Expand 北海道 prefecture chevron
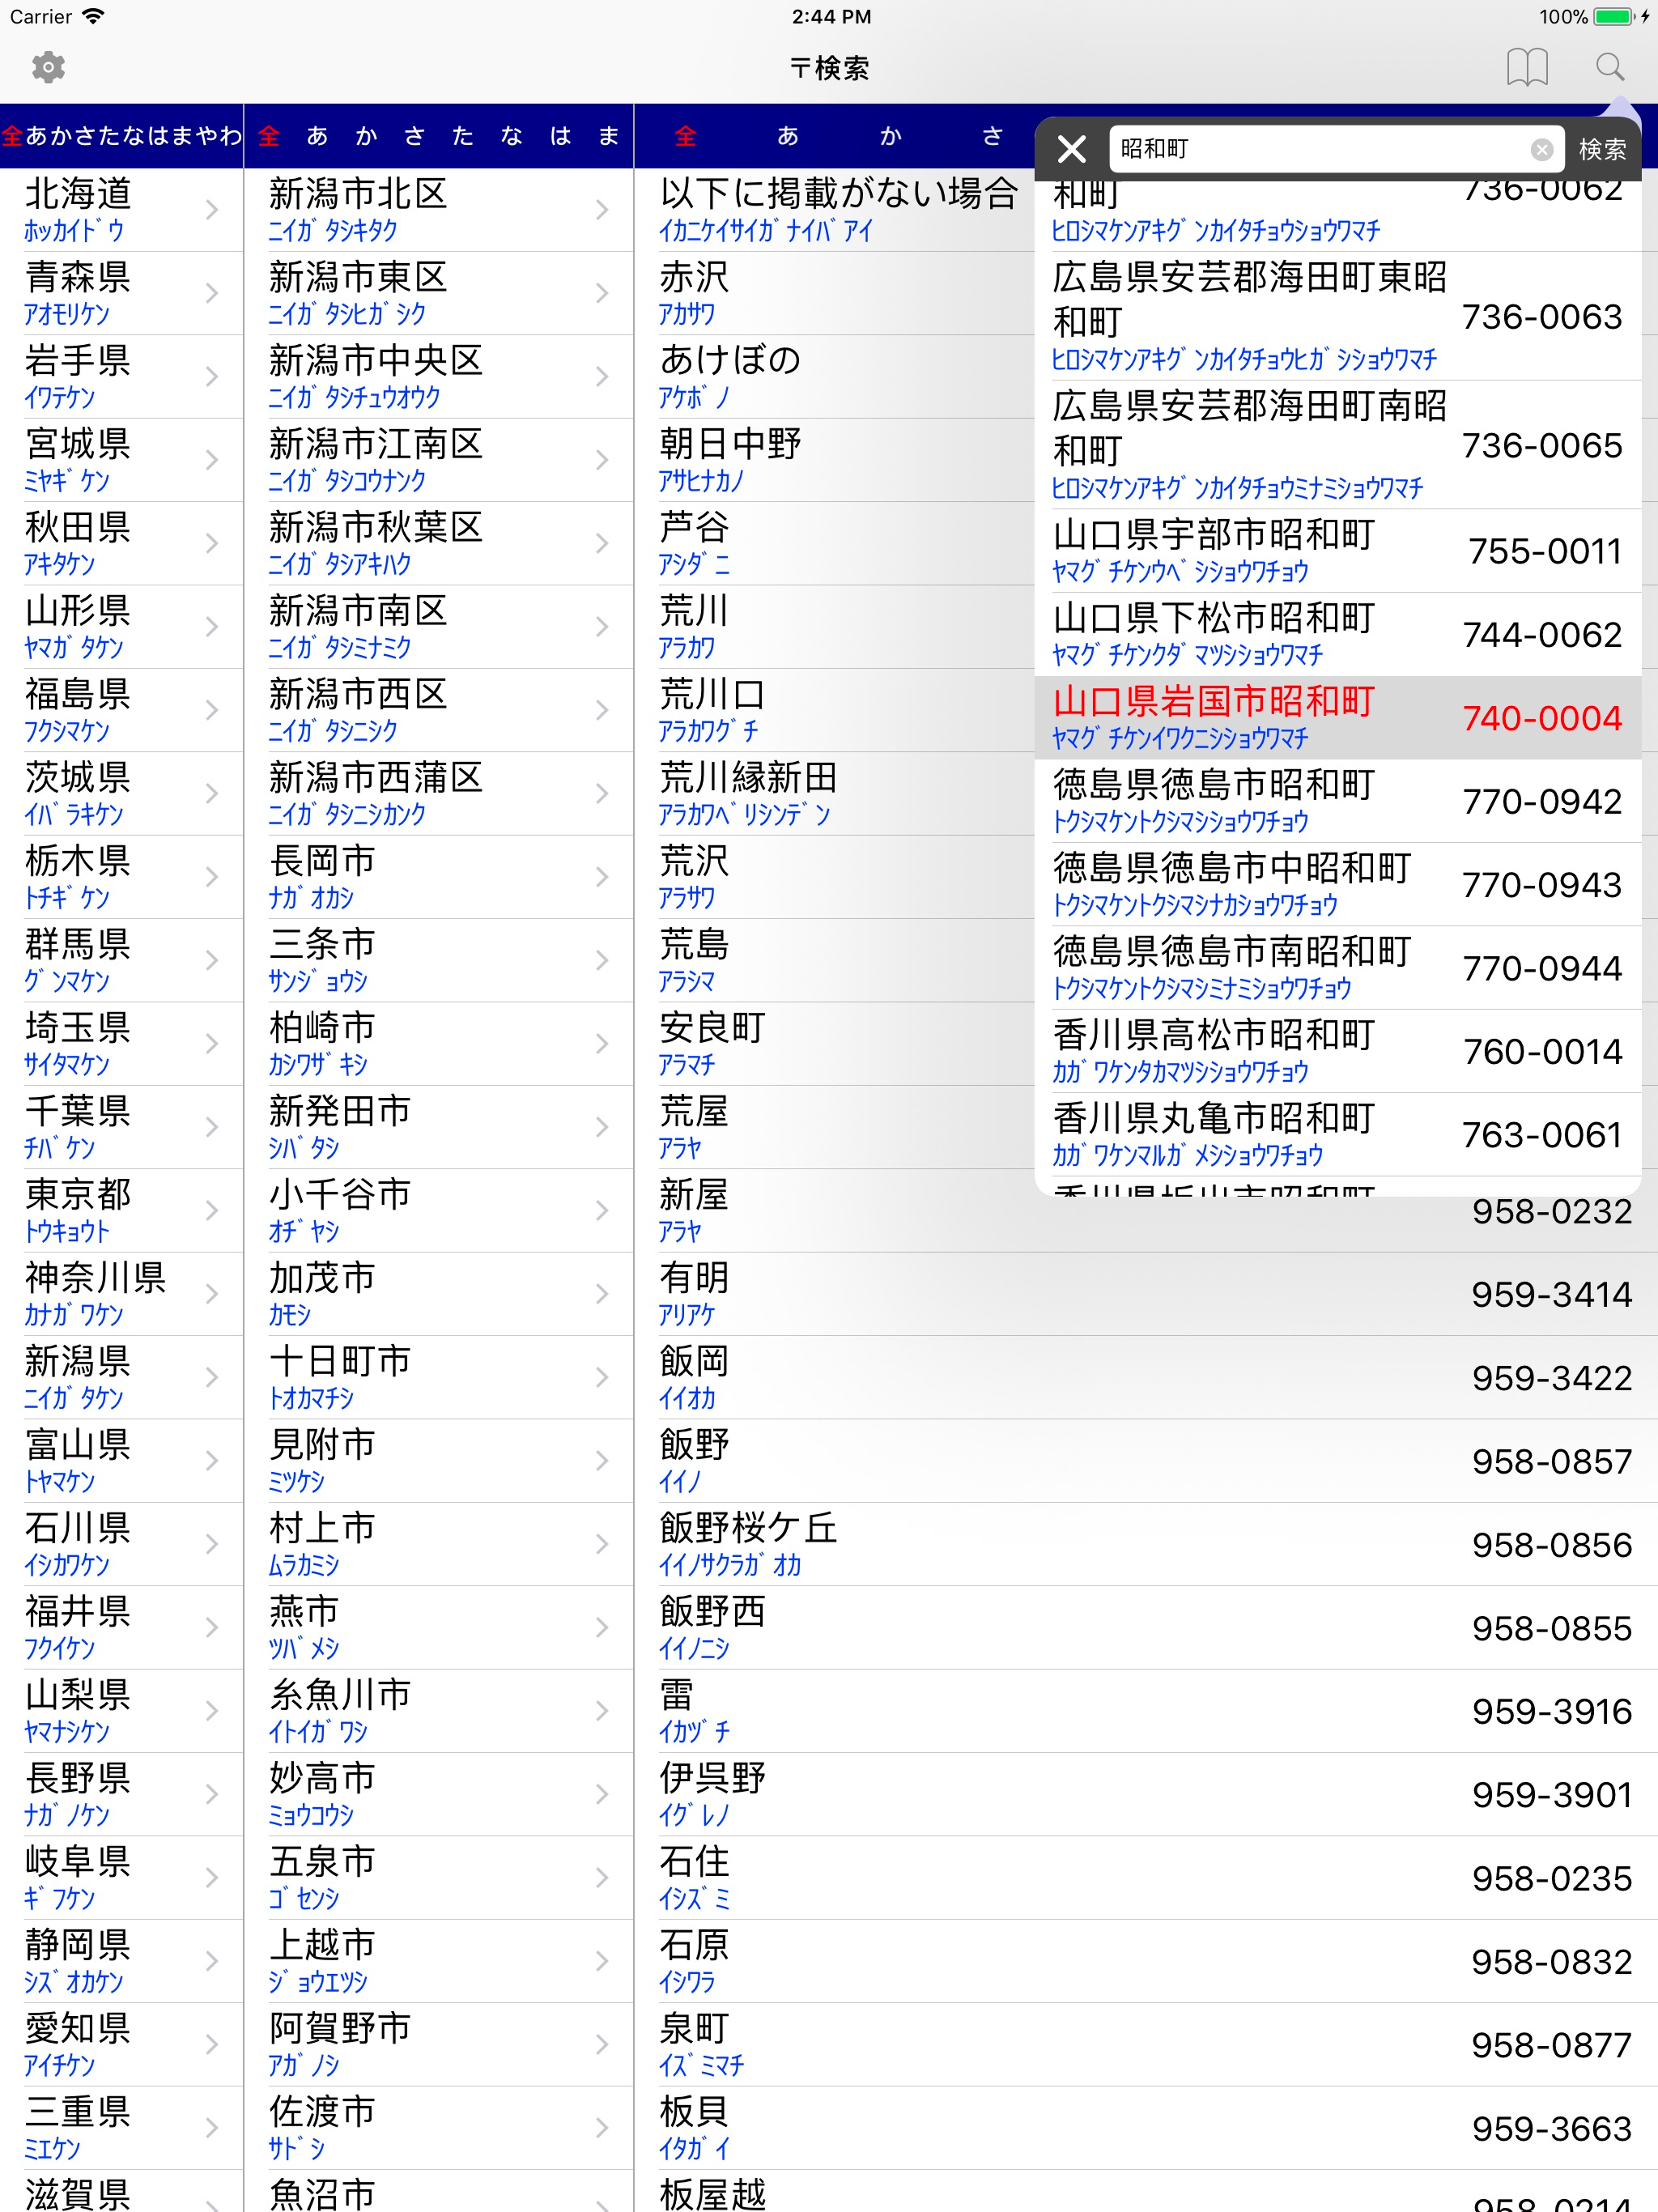The width and height of the screenshot is (1658, 2212). pos(211,210)
